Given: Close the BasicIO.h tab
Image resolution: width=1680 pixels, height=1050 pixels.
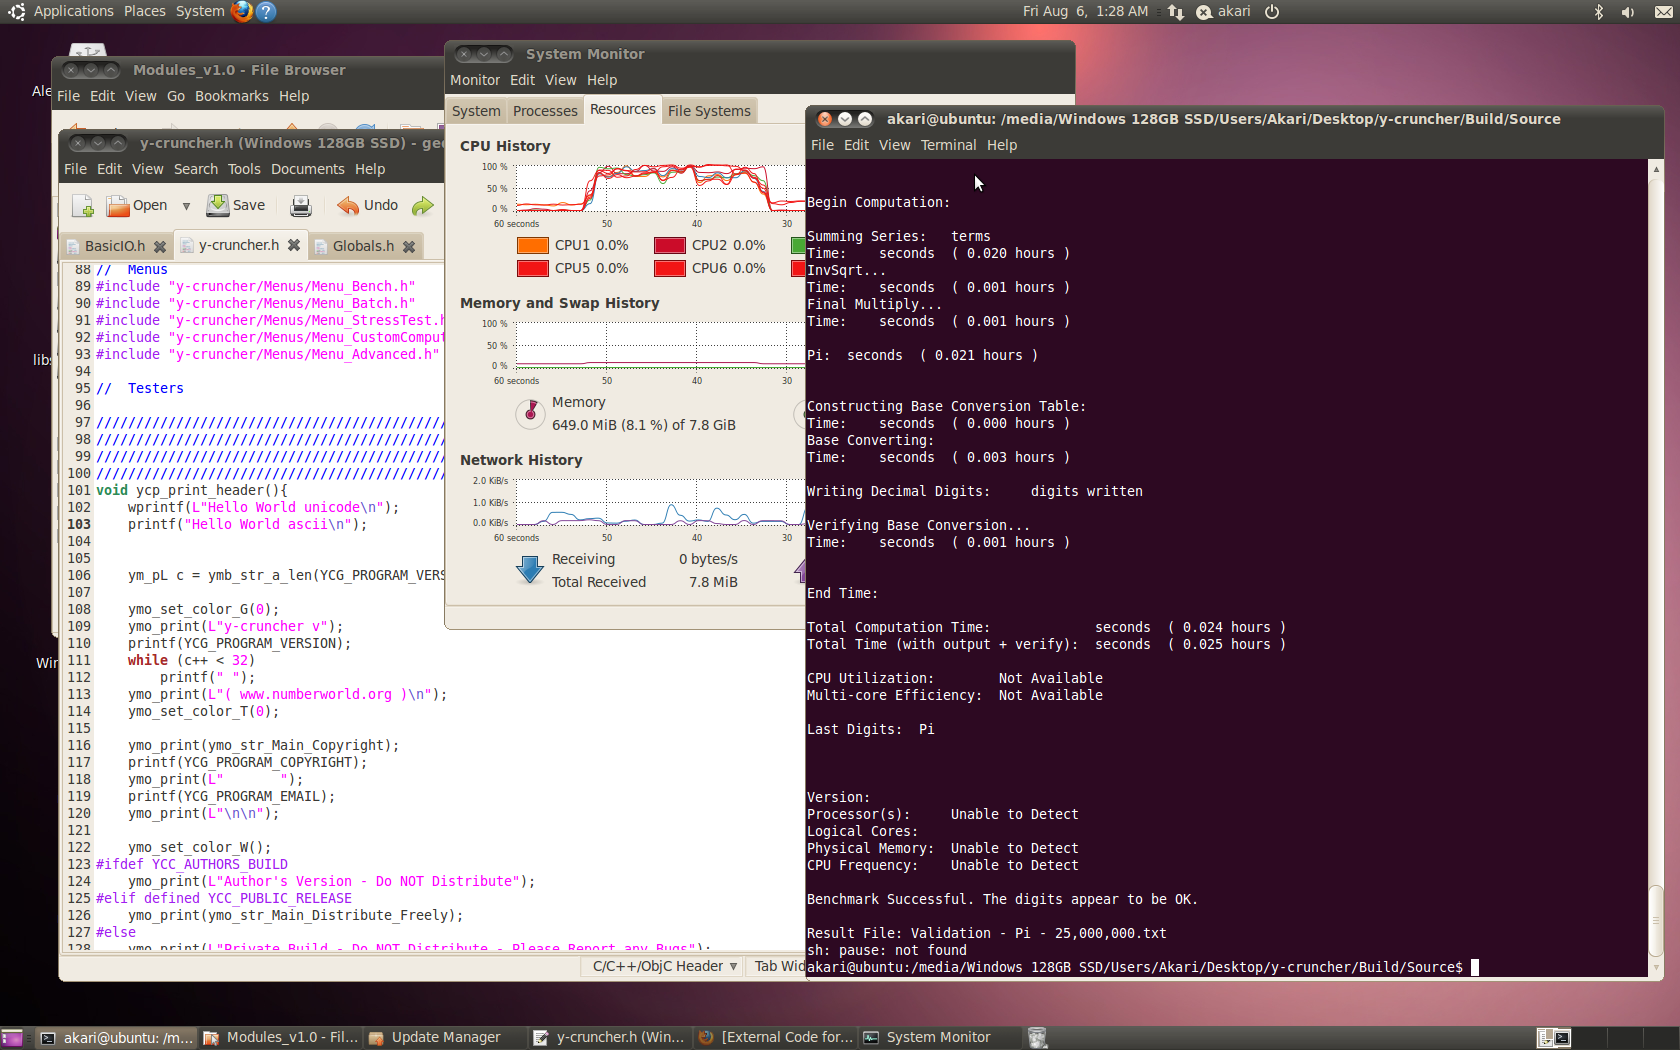Looking at the screenshot, I should (x=160, y=246).
